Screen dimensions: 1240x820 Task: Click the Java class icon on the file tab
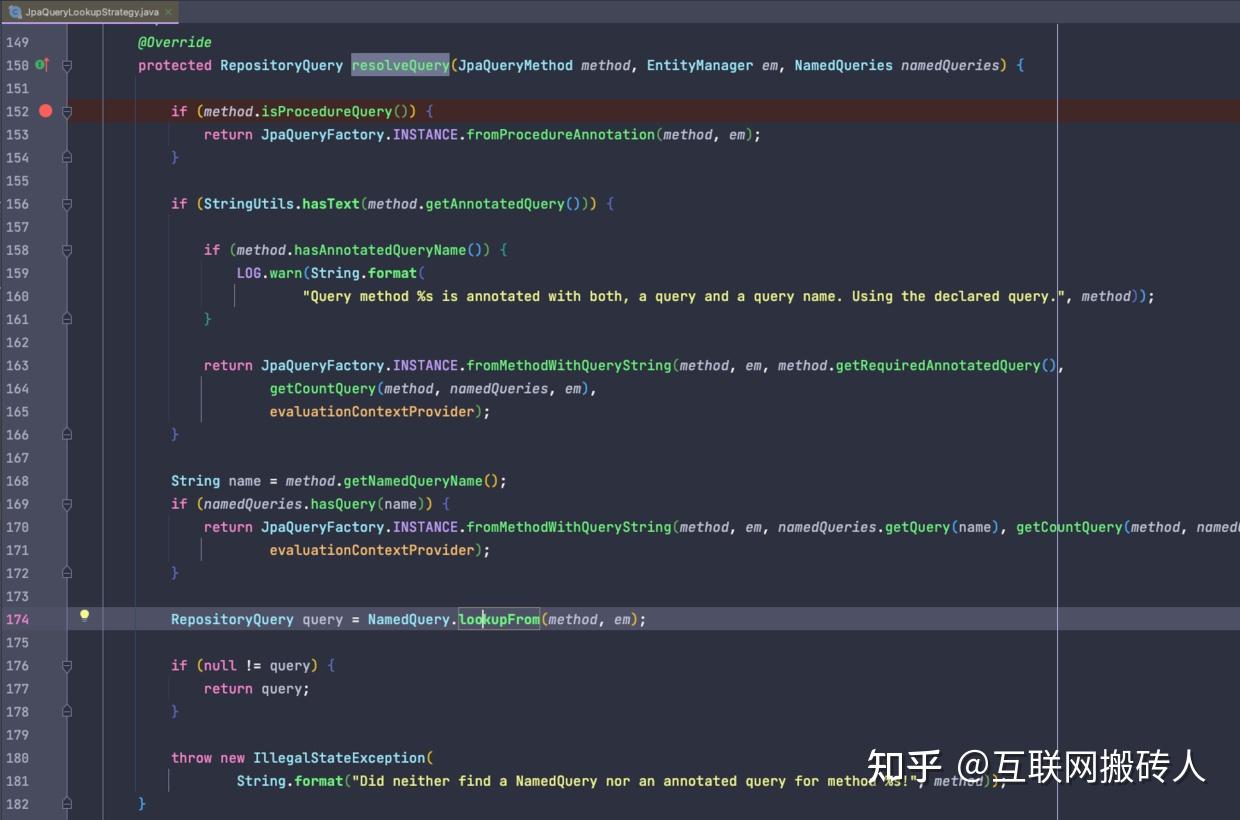click(14, 13)
